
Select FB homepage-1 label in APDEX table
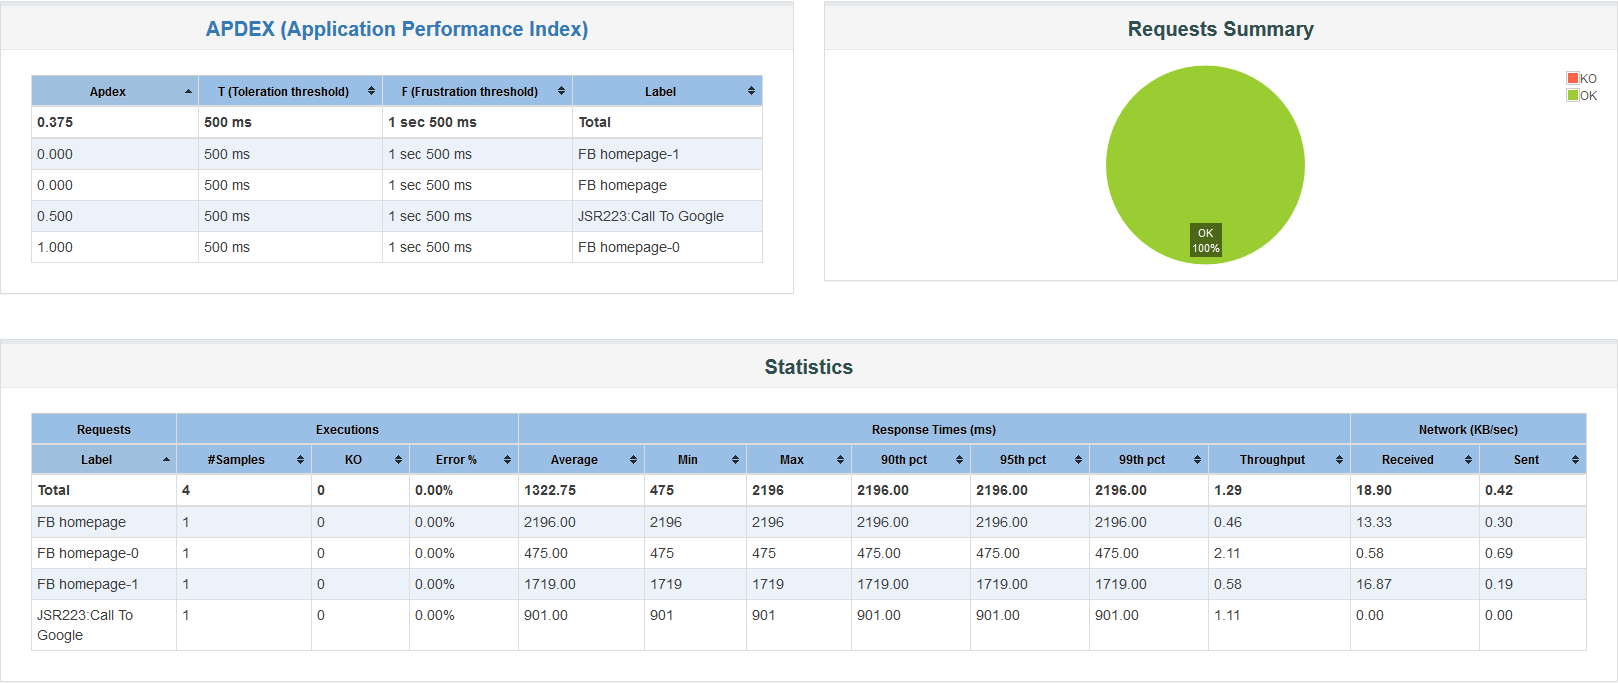(628, 154)
